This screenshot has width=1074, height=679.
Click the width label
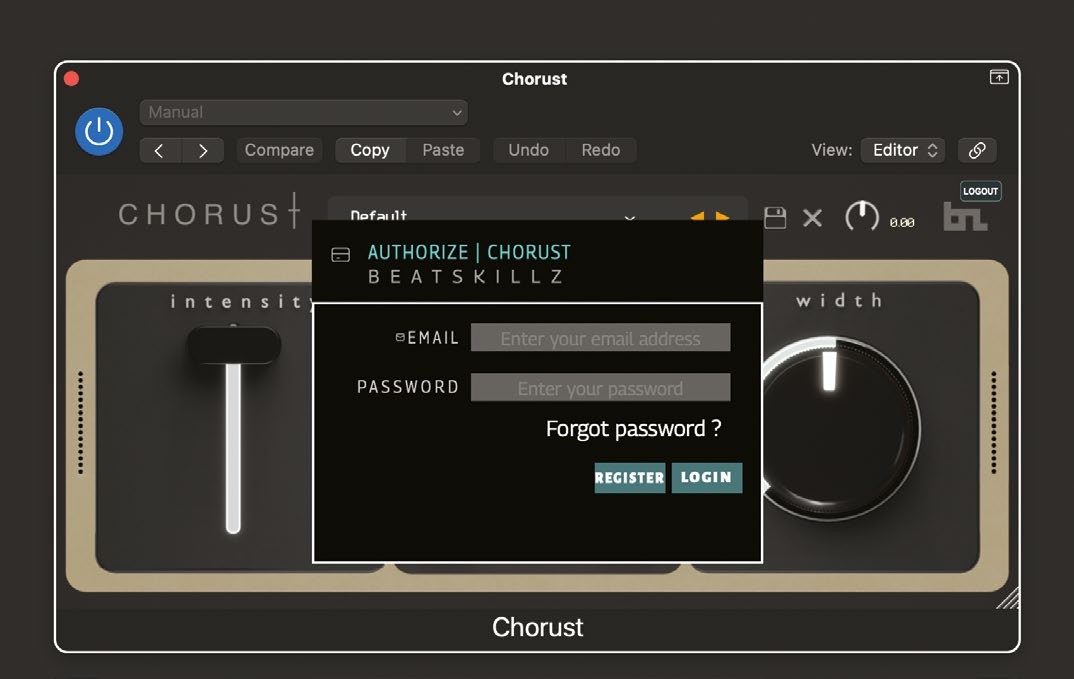point(839,300)
